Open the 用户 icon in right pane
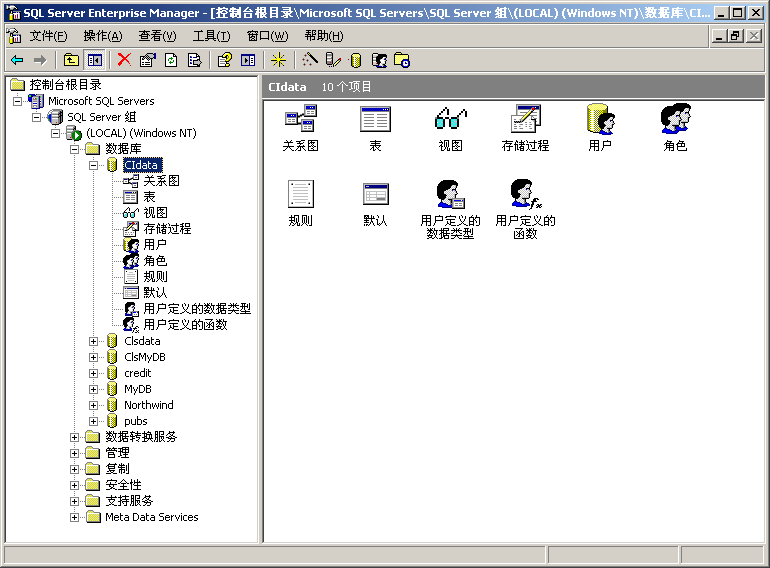Image resolution: width=770 pixels, height=568 pixels. click(600, 128)
